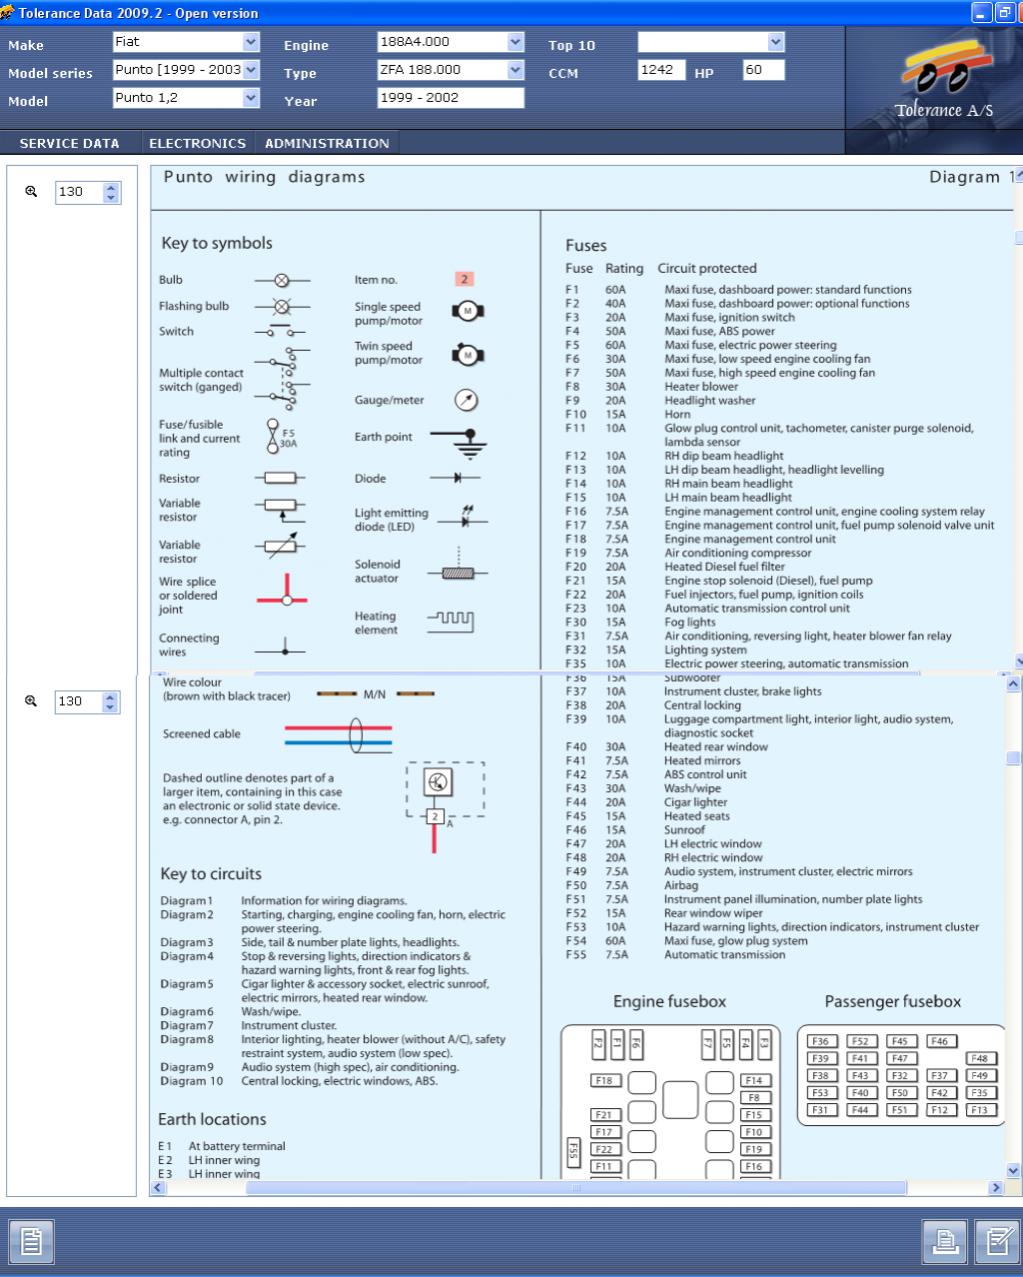Open the ELECTRONICS tab
The image size is (1023, 1277).
coord(197,143)
